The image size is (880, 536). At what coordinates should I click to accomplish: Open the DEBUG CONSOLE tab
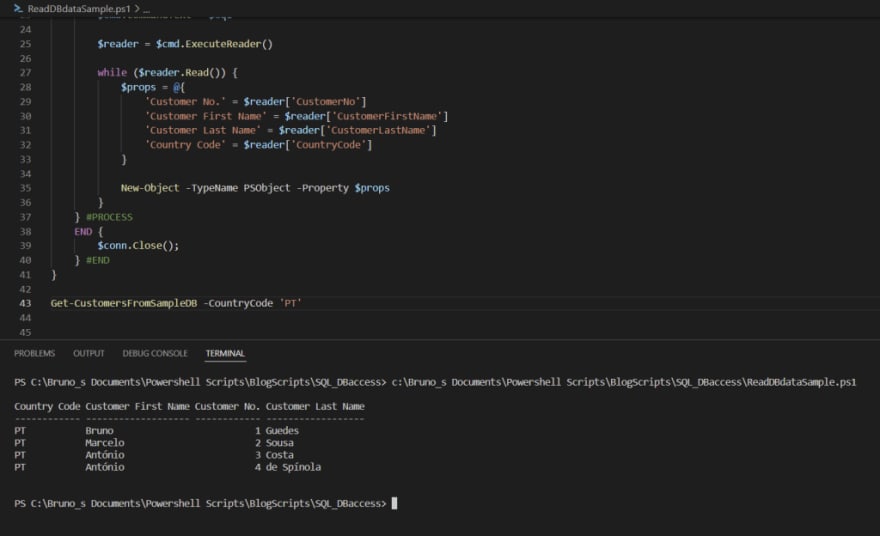click(x=155, y=353)
